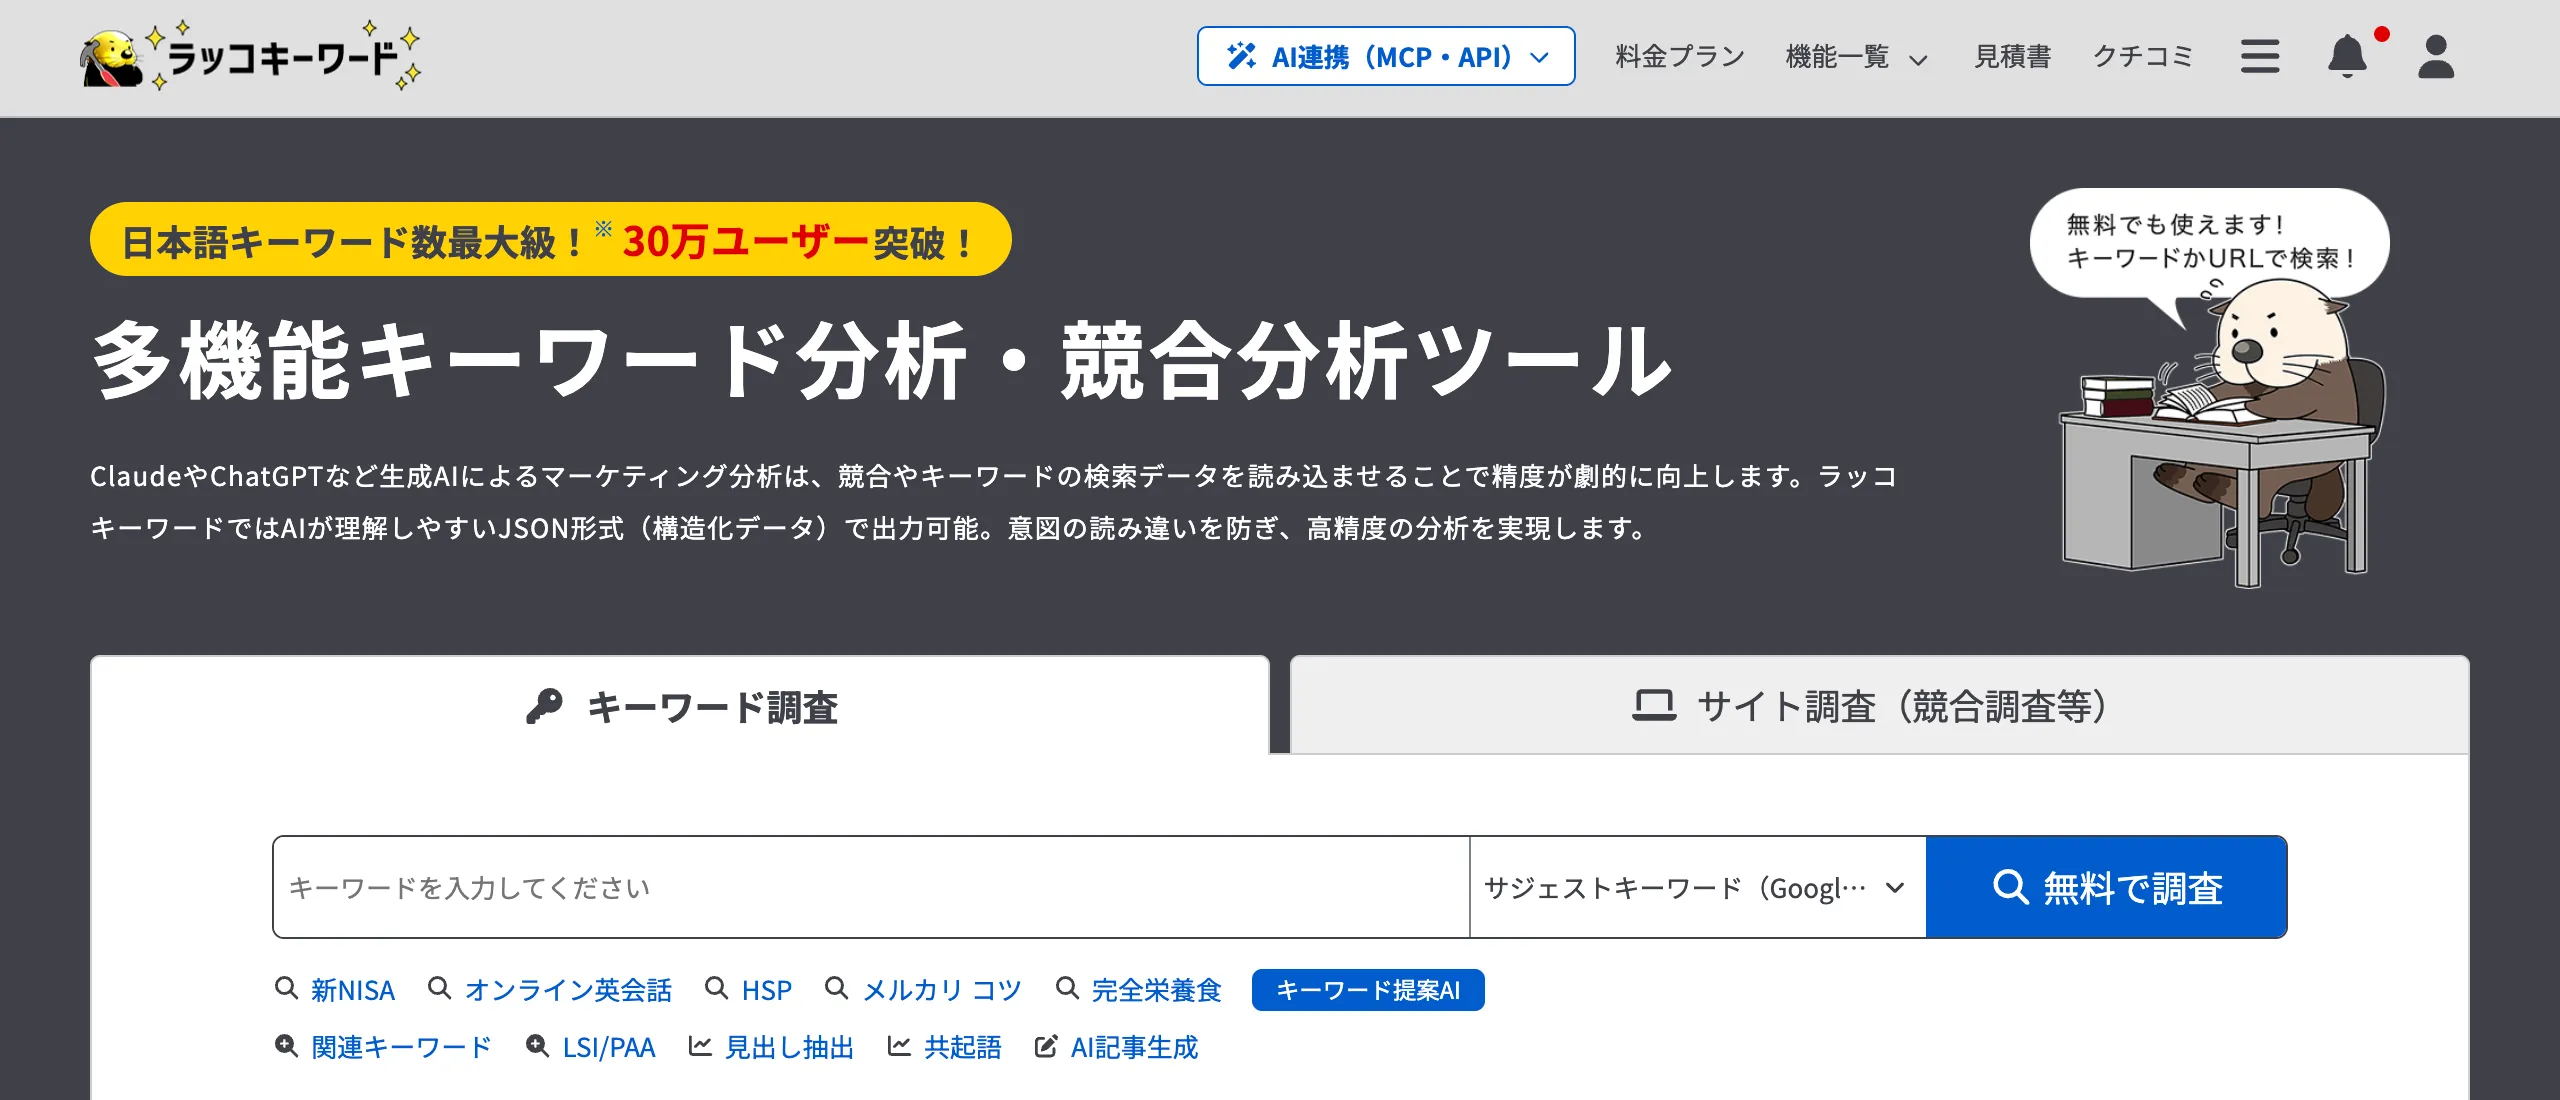2560x1100 pixels.
Task: Open 見積書 in the header
Action: pyautogui.click(x=2012, y=57)
